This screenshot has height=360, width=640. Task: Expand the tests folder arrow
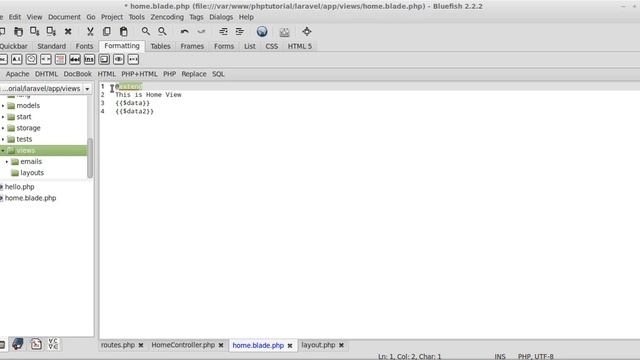pyautogui.click(x=3, y=139)
